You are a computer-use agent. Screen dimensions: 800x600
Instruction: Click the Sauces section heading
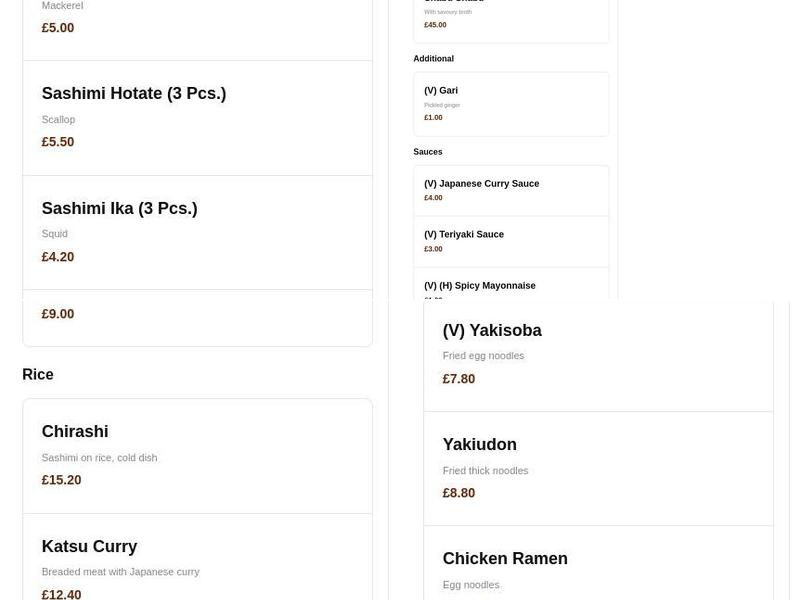pos(428,152)
